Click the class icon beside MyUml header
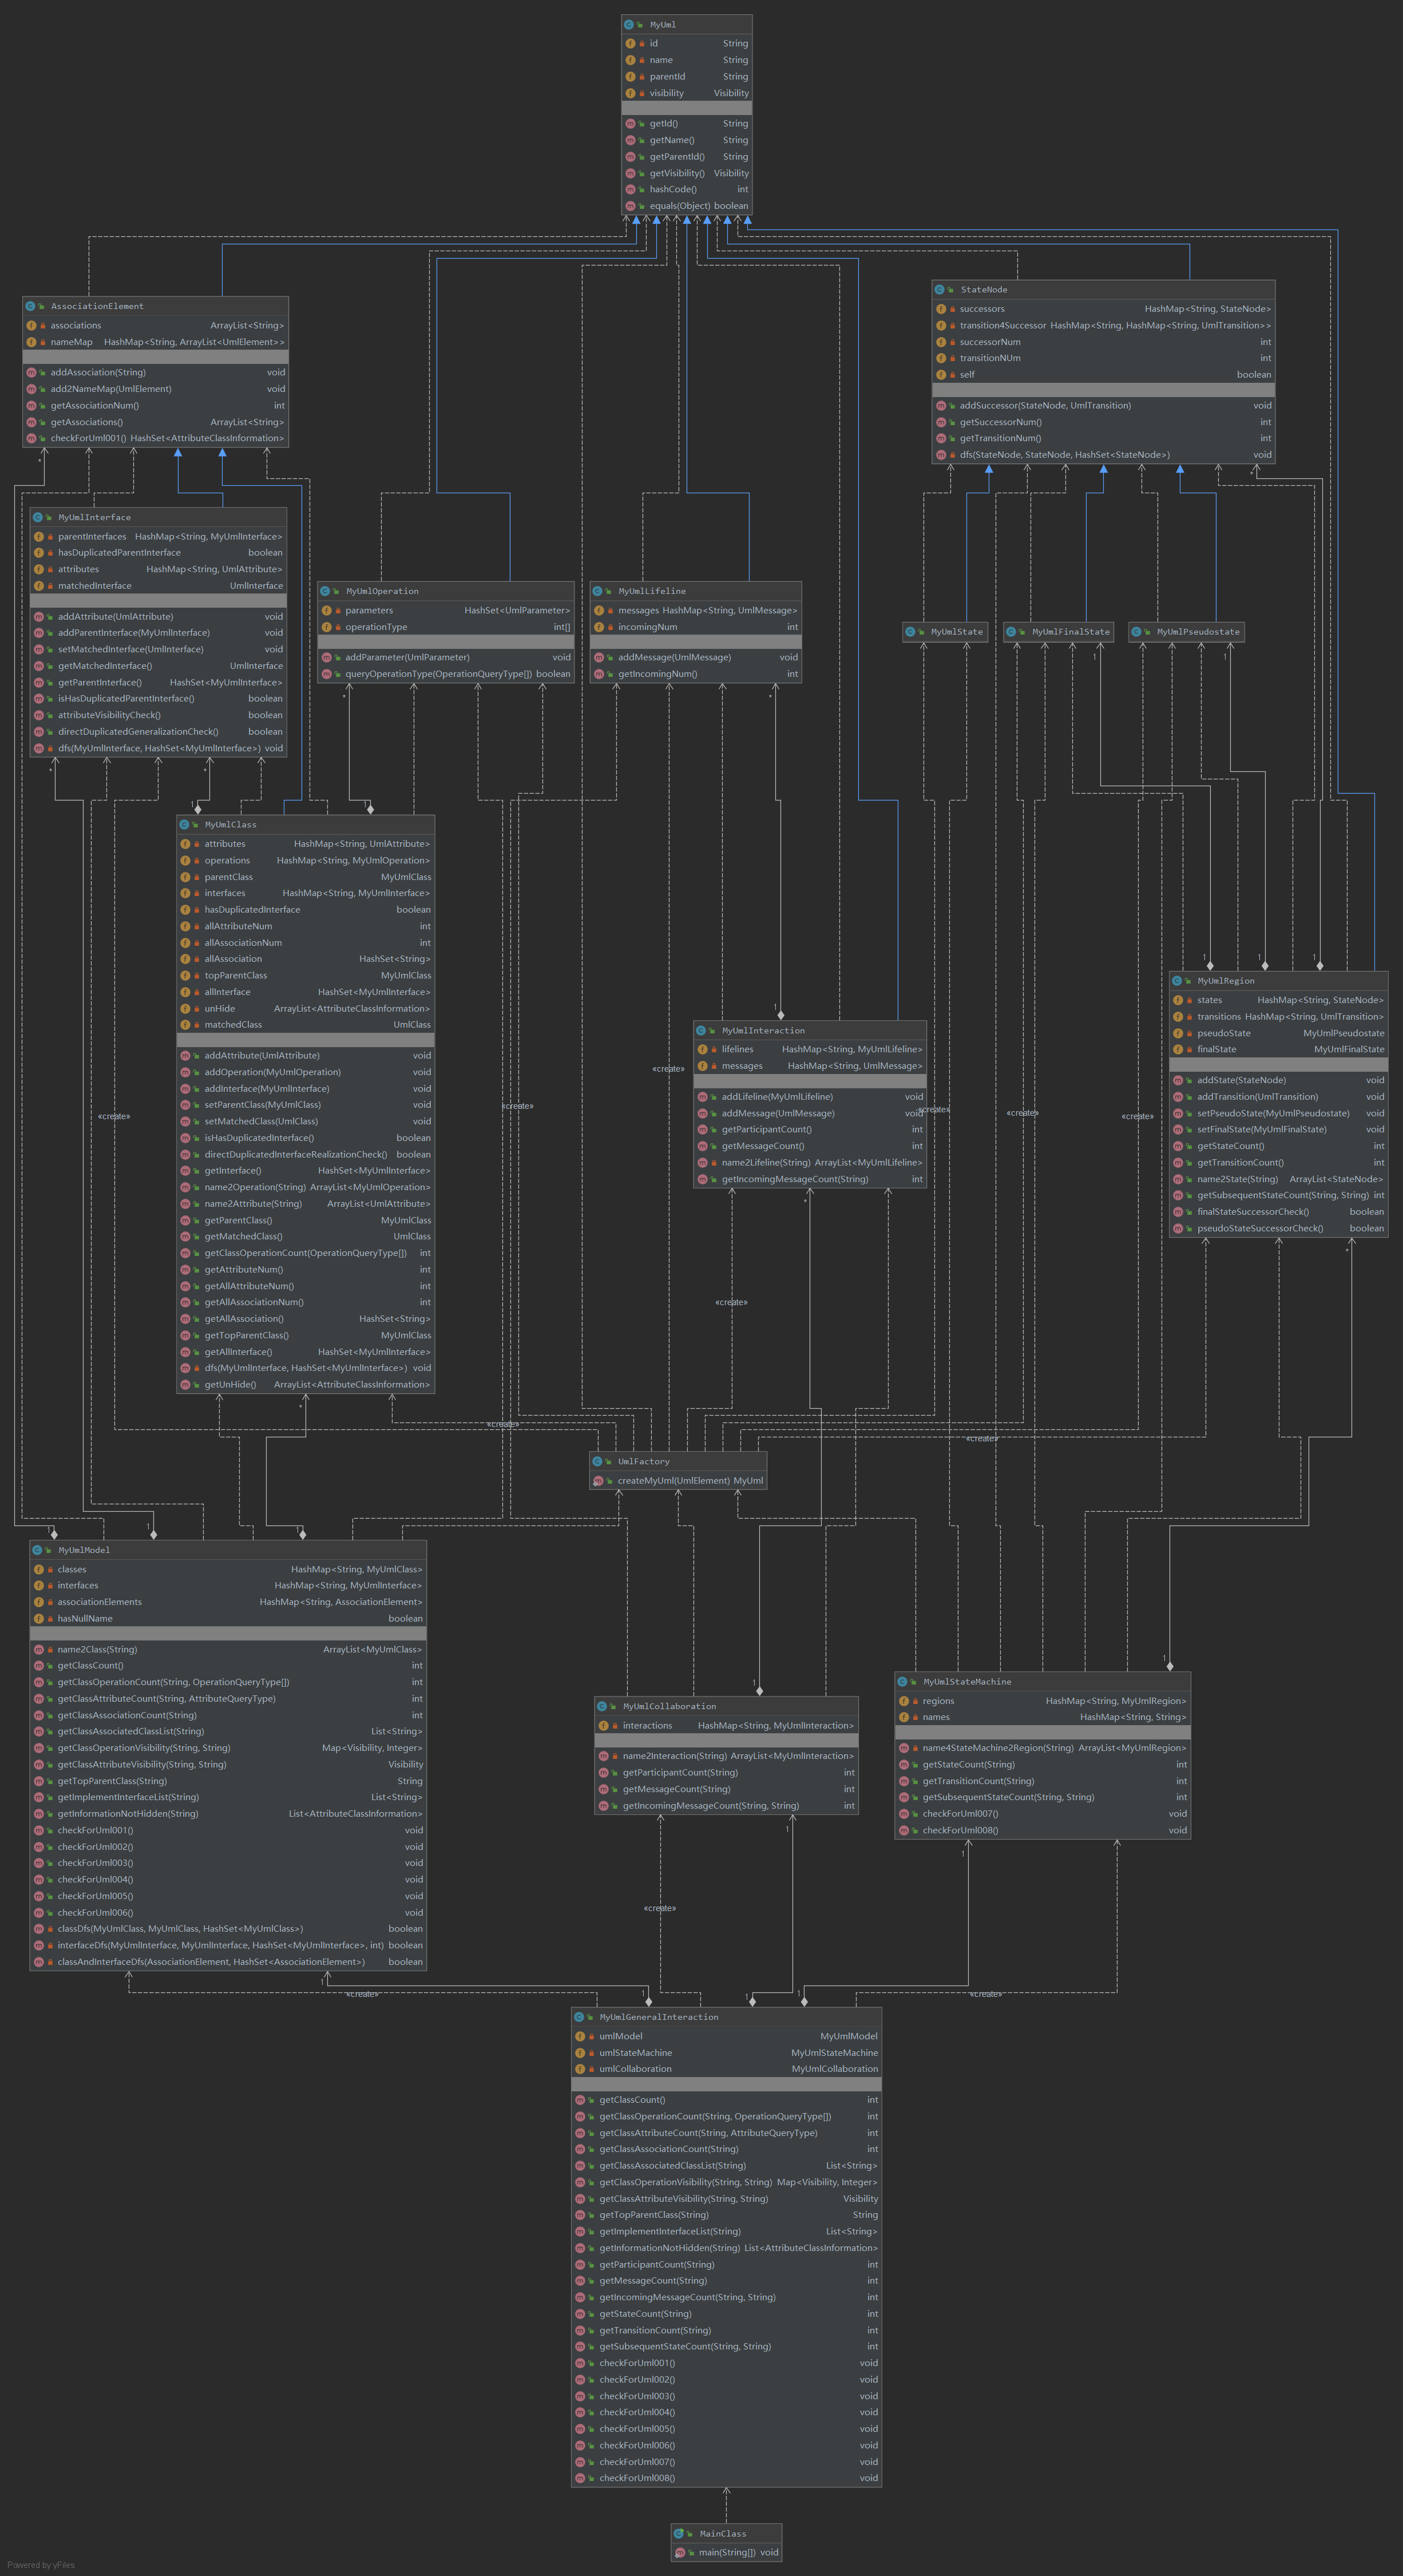 [628, 24]
